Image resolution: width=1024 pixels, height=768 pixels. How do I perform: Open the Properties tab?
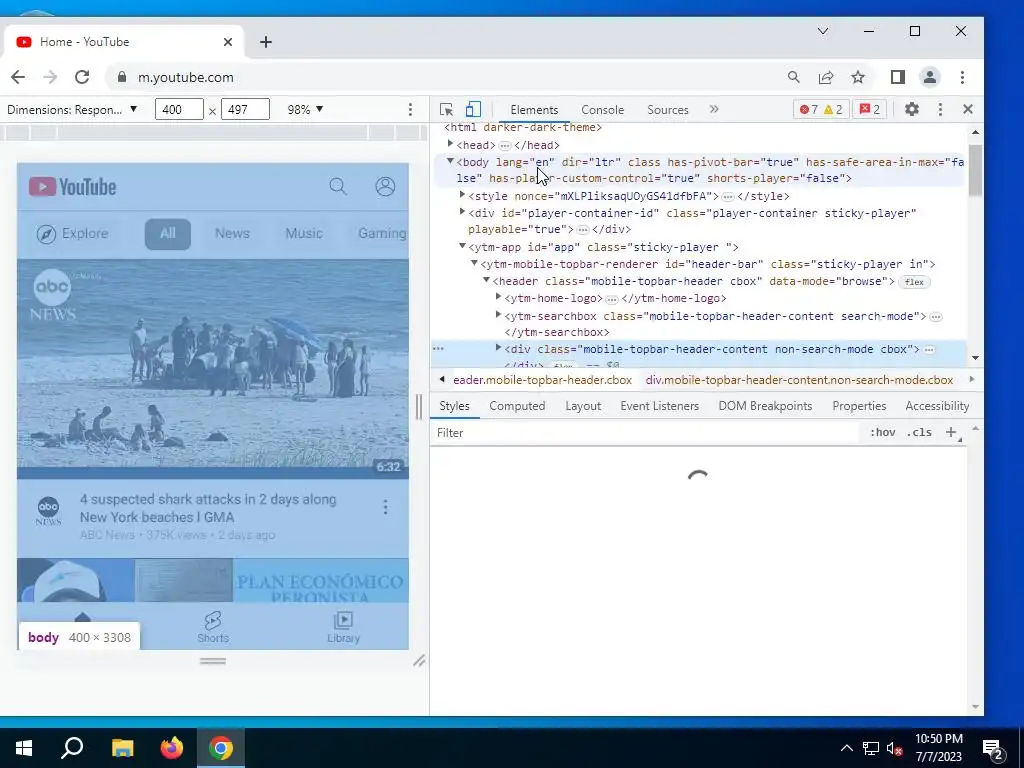[859, 406]
